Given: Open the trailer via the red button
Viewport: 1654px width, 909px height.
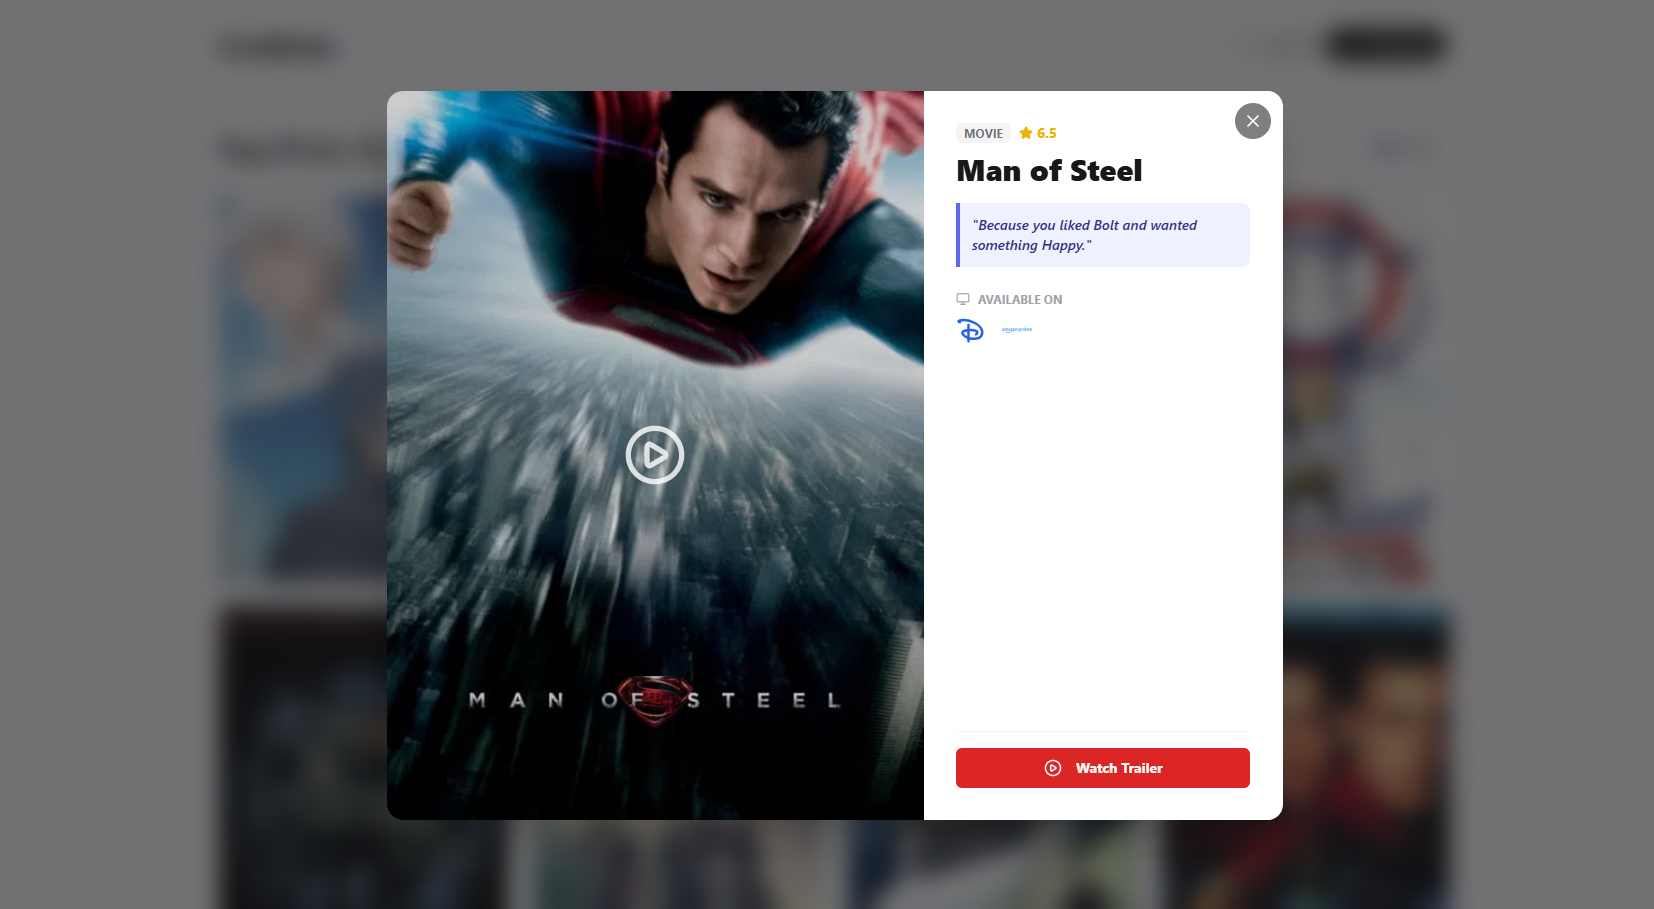Looking at the screenshot, I should (x=1102, y=768).
